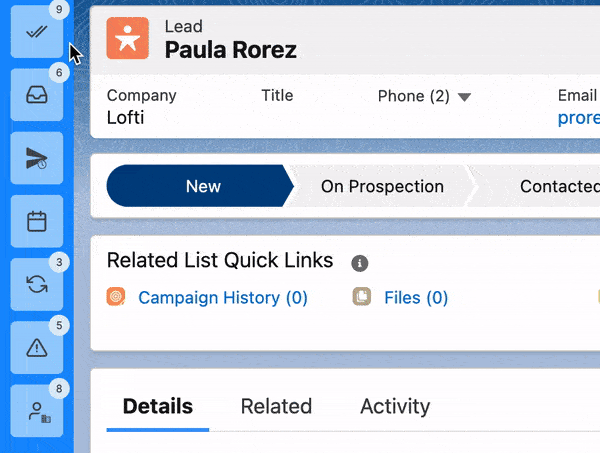The height and width of the screenshot is (453, 600).
Task: Click the Files document icon
Action: [362, 297]
